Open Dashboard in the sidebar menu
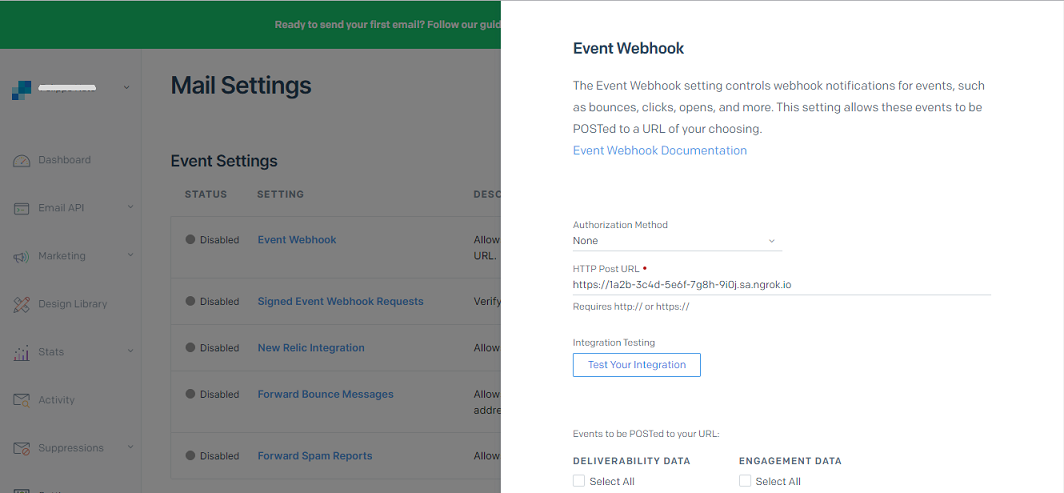1064x493 pixels. [64, 160]
